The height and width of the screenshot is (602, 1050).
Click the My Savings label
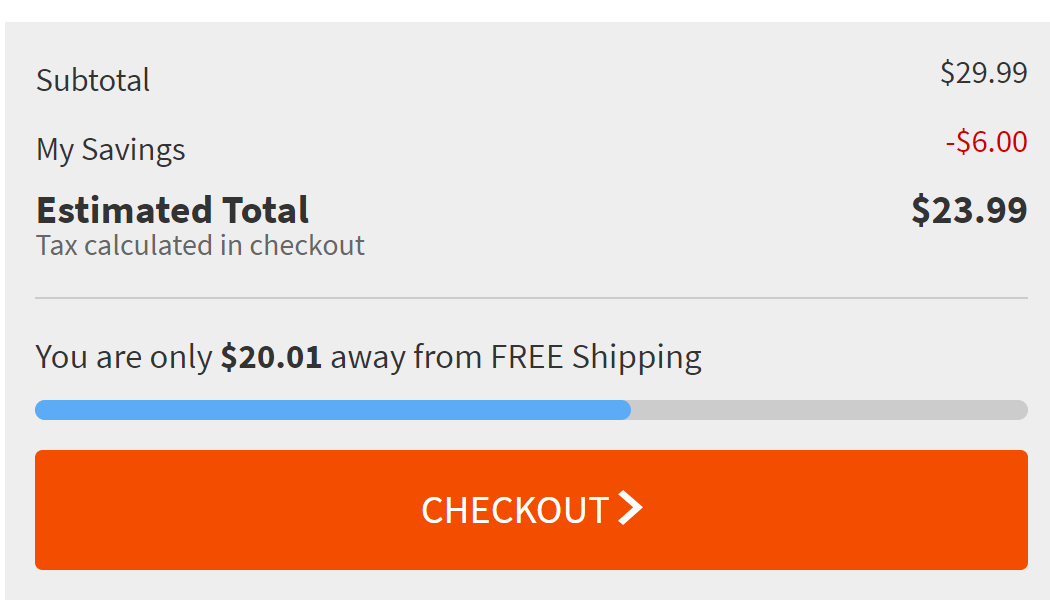point(110,150)
